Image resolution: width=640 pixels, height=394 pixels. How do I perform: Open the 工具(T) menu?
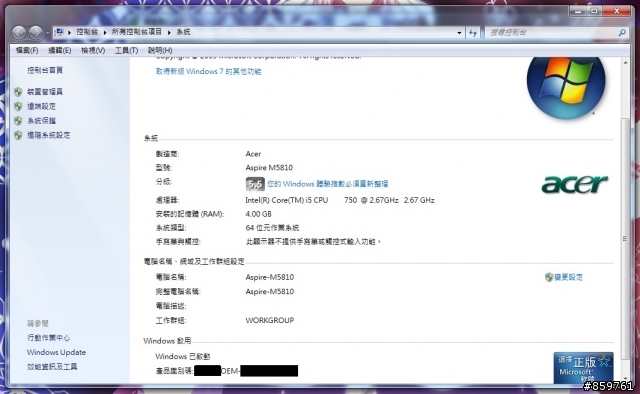pos(126,50)
